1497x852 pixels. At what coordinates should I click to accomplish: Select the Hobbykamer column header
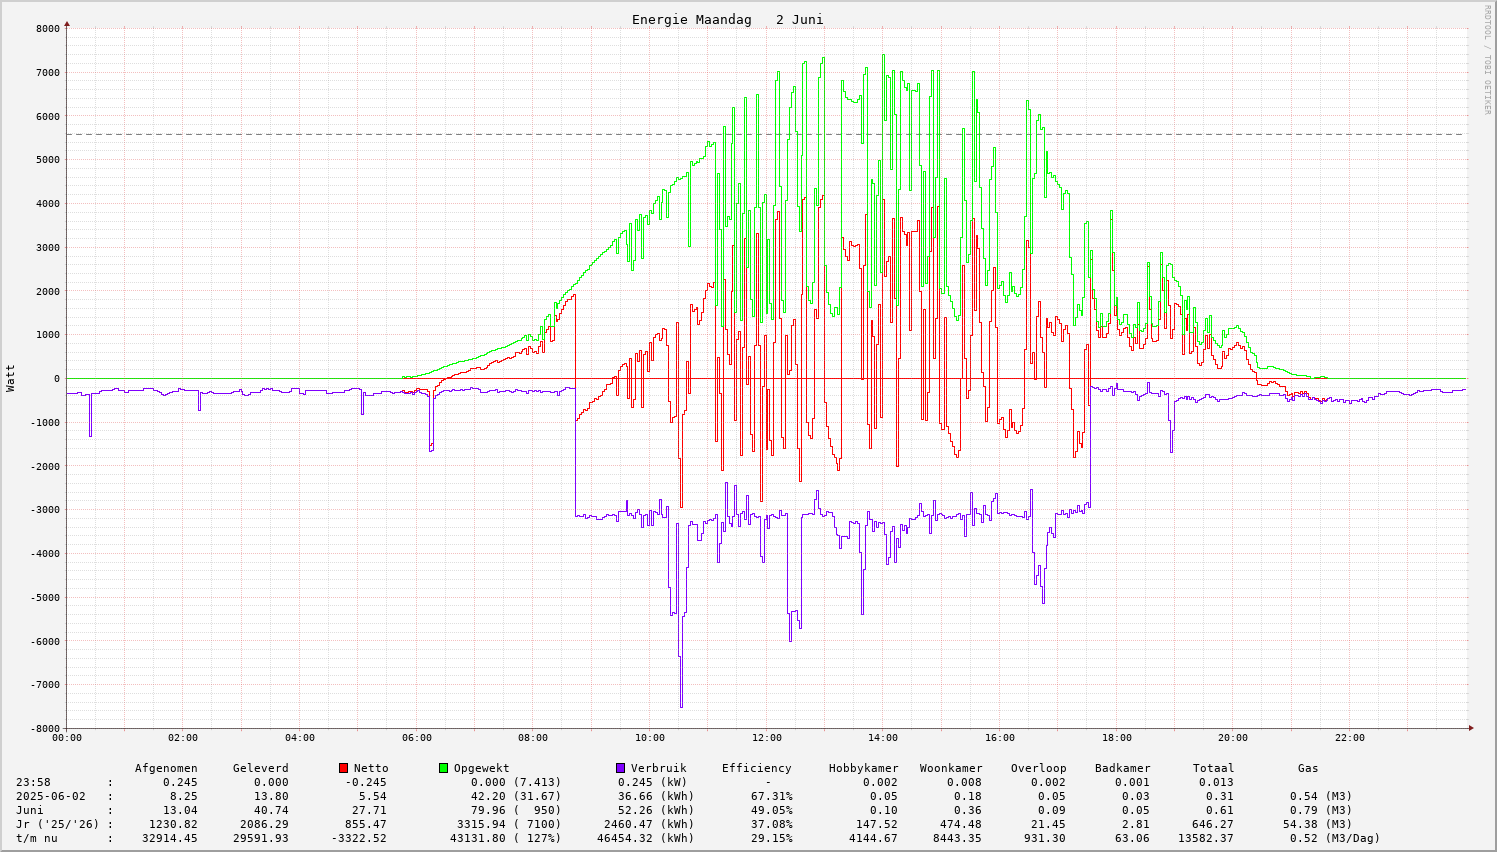click(862, 768)
